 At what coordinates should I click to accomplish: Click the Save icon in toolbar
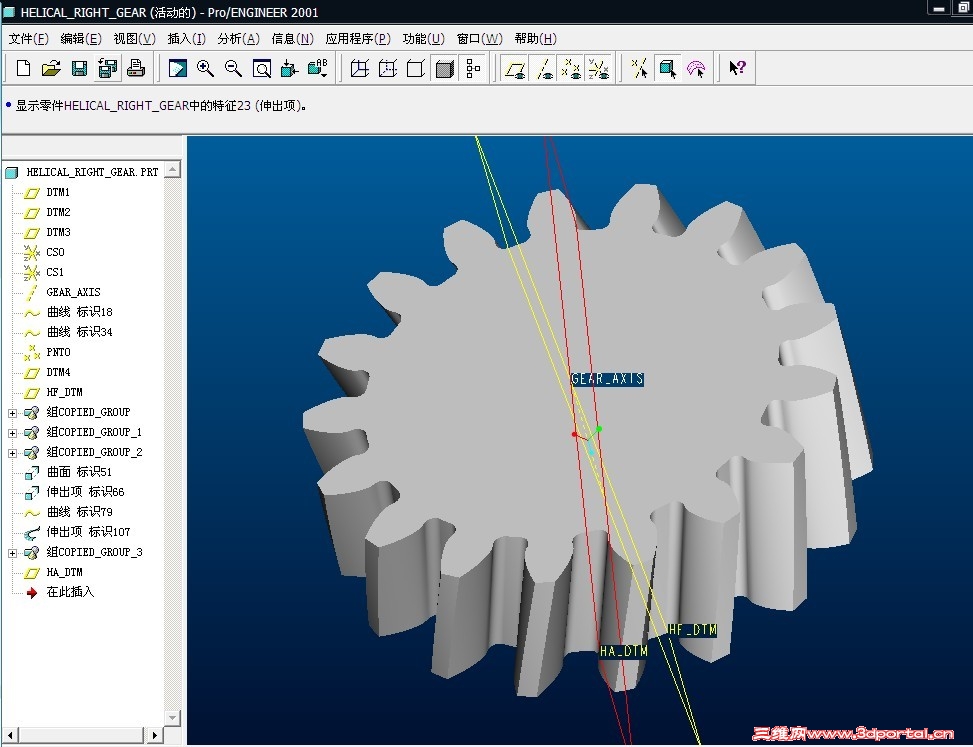click(x=79, y=69)
